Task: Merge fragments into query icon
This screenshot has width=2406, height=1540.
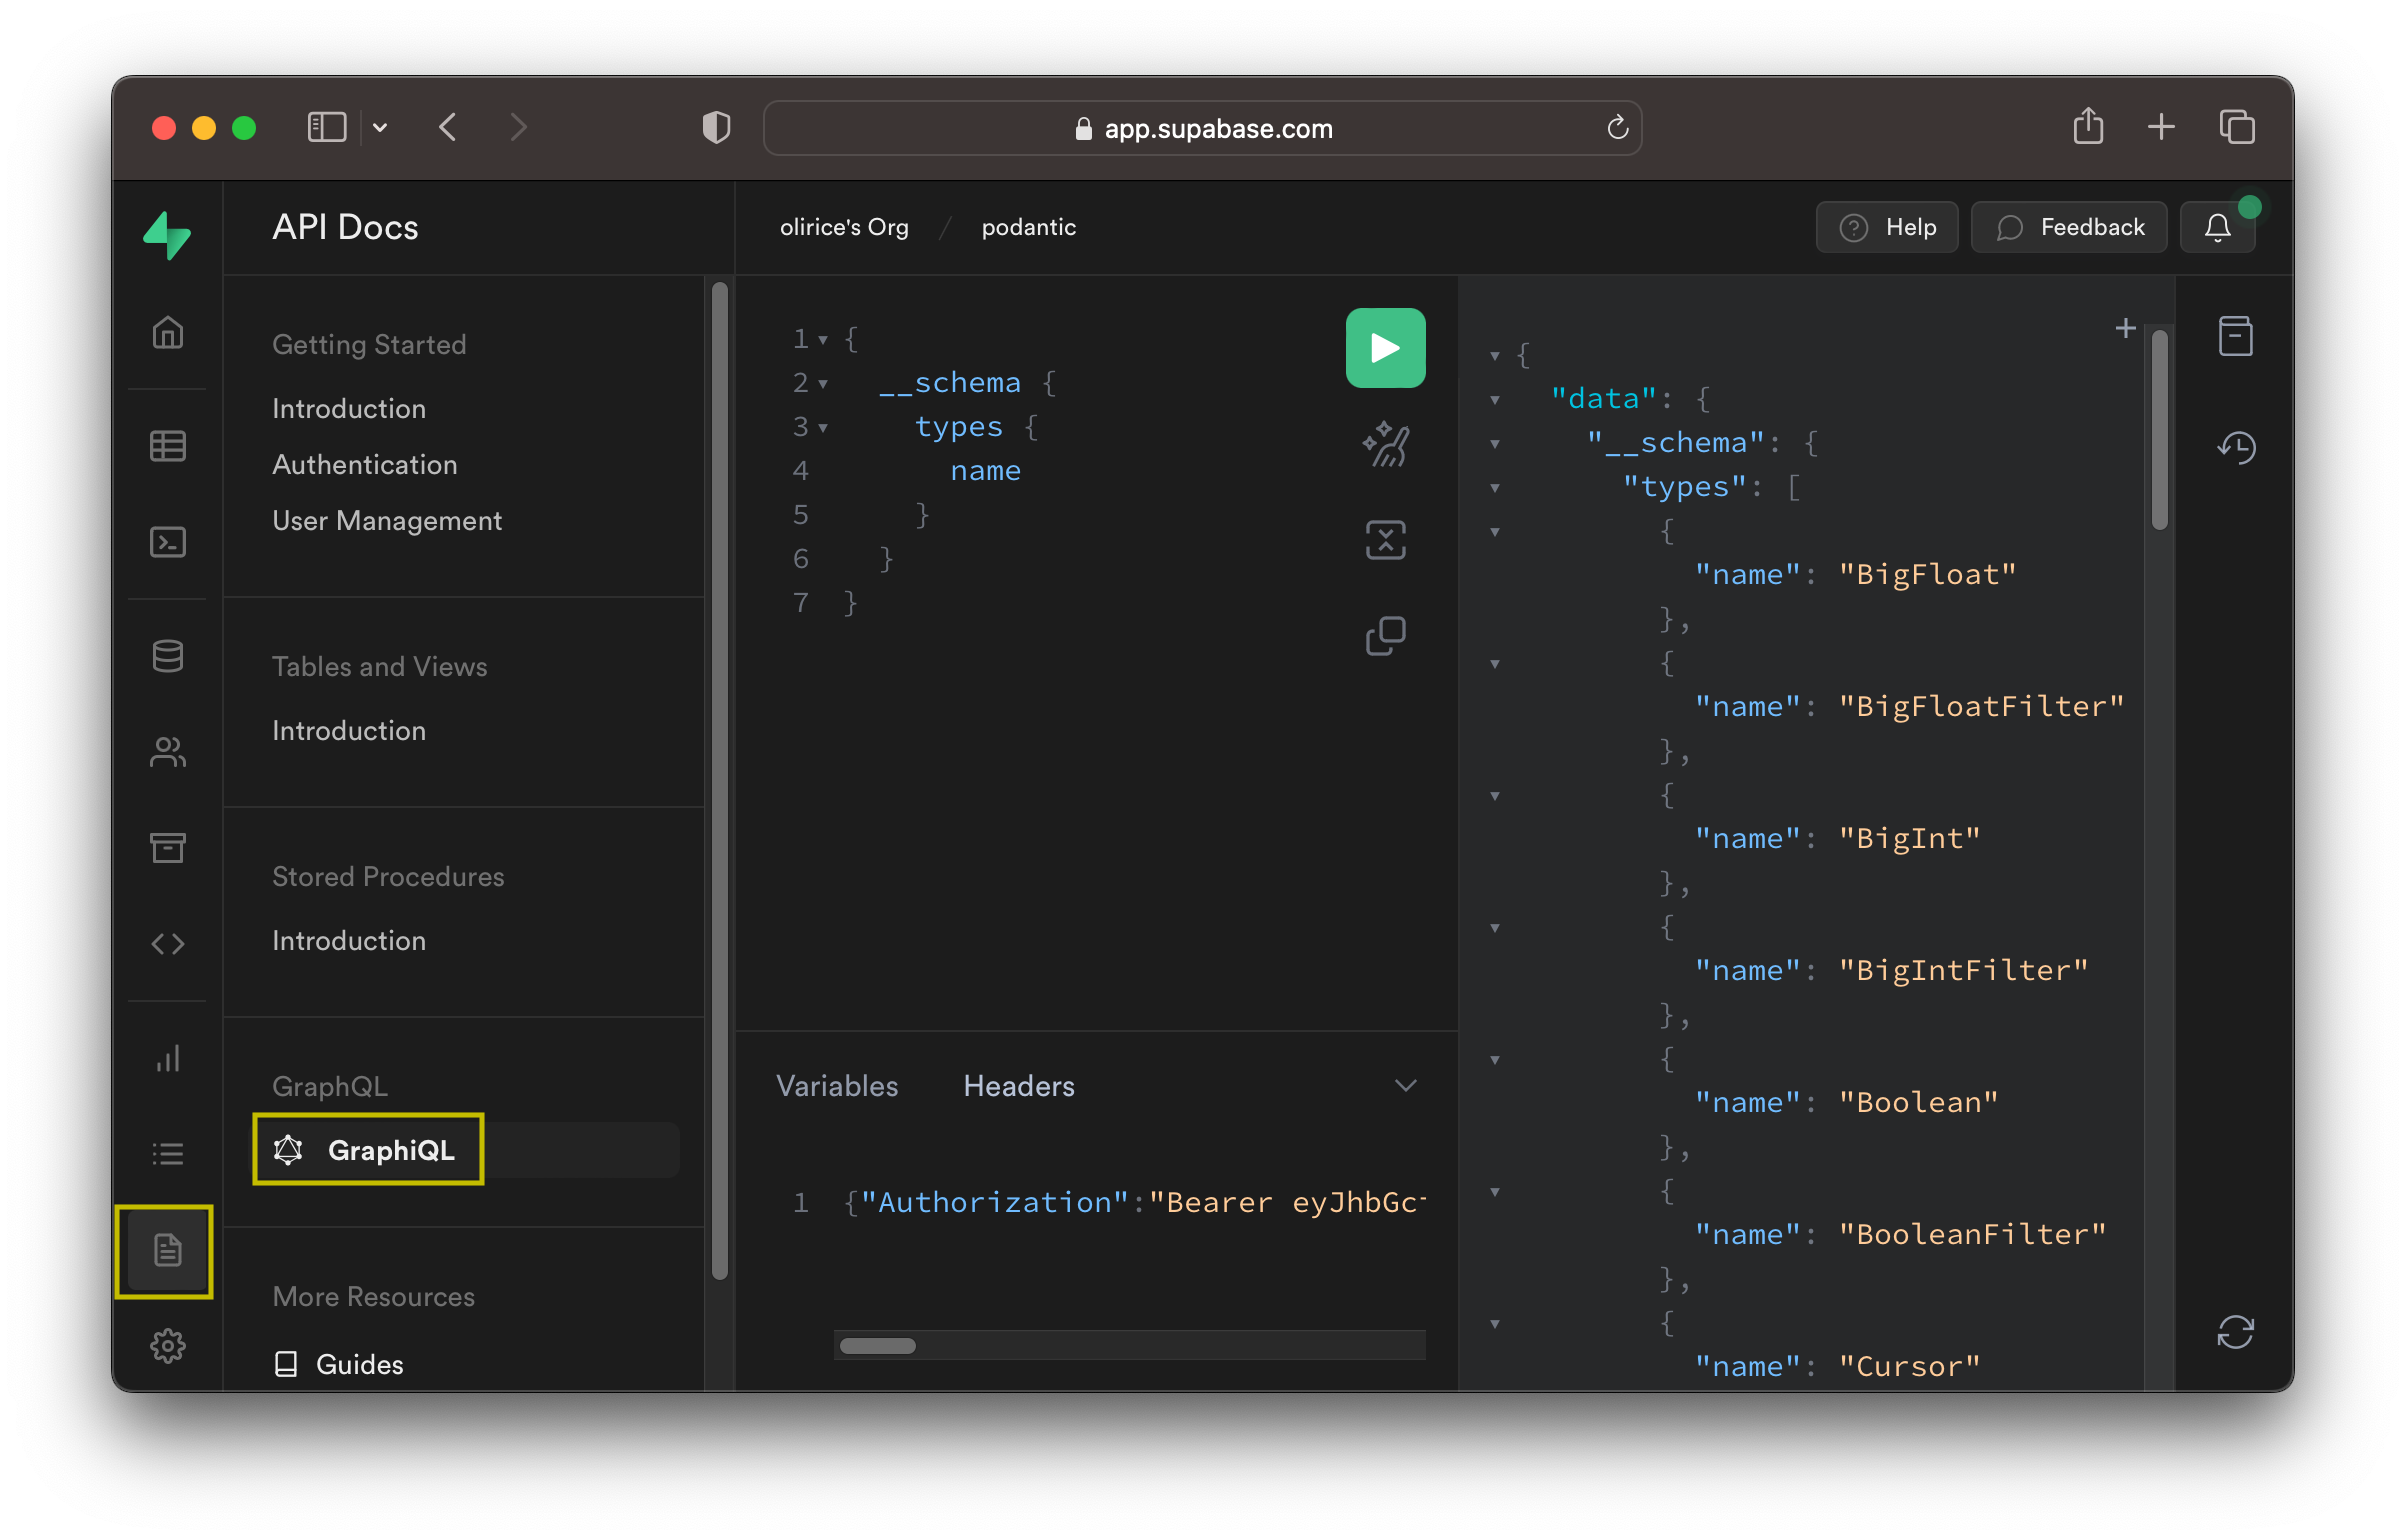Action: (1386, 540)
